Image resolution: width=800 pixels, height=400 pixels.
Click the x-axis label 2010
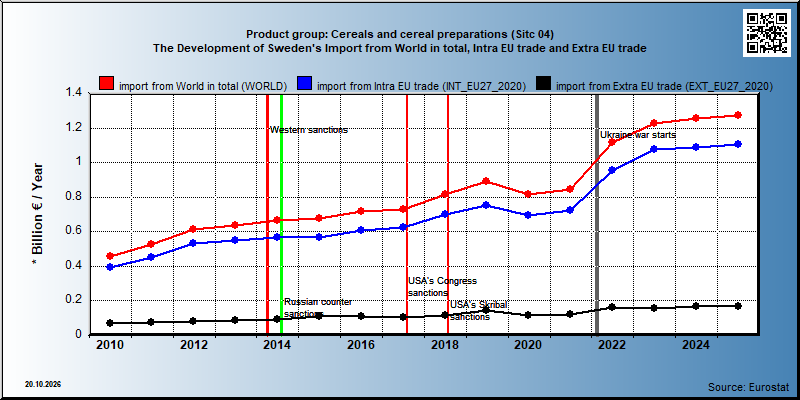pos(110,345)
